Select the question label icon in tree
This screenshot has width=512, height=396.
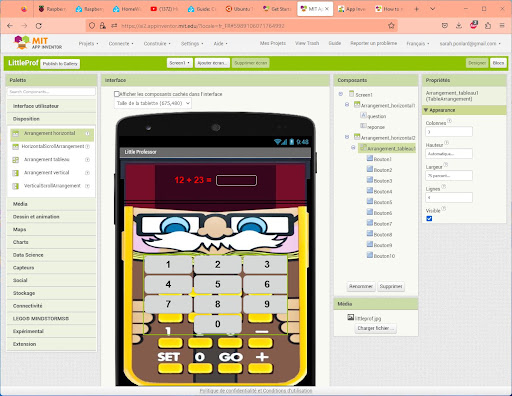(363, 115)
